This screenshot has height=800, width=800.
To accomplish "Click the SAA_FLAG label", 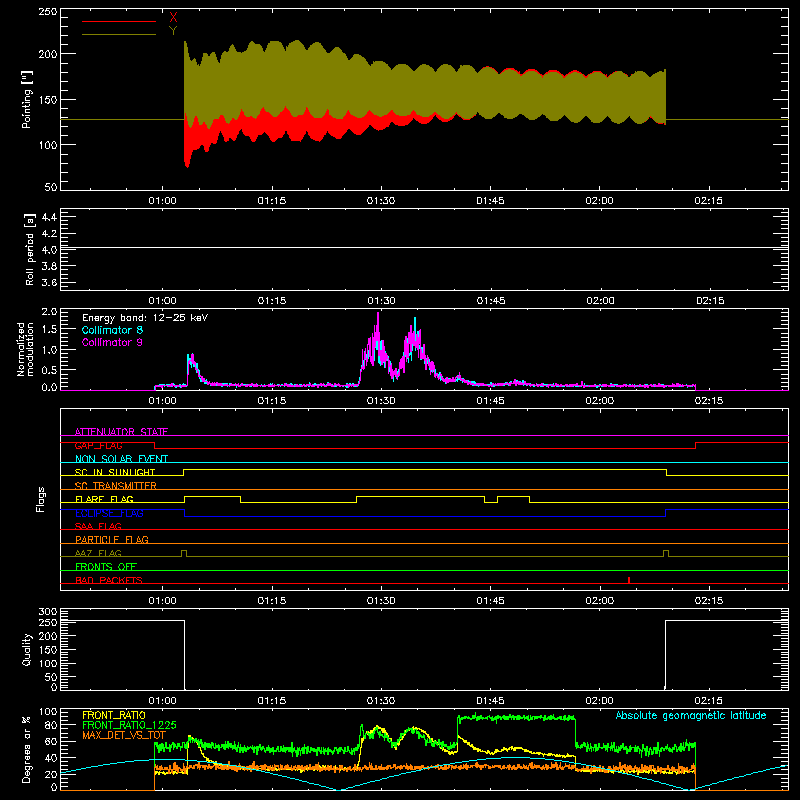I will [98, 526].
